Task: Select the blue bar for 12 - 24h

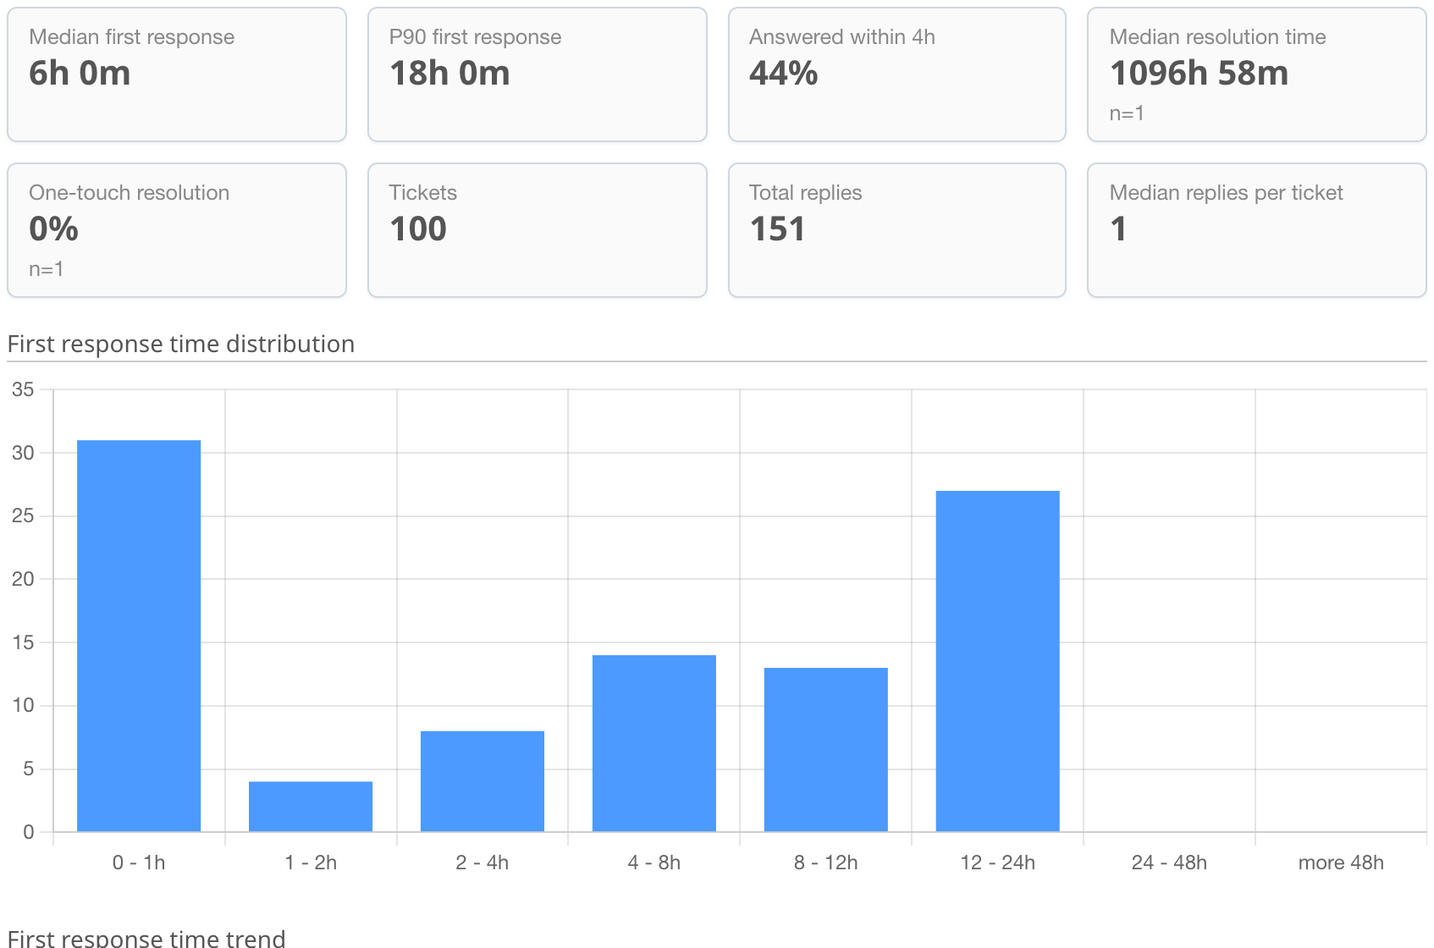Action: (x=998, y=661)
